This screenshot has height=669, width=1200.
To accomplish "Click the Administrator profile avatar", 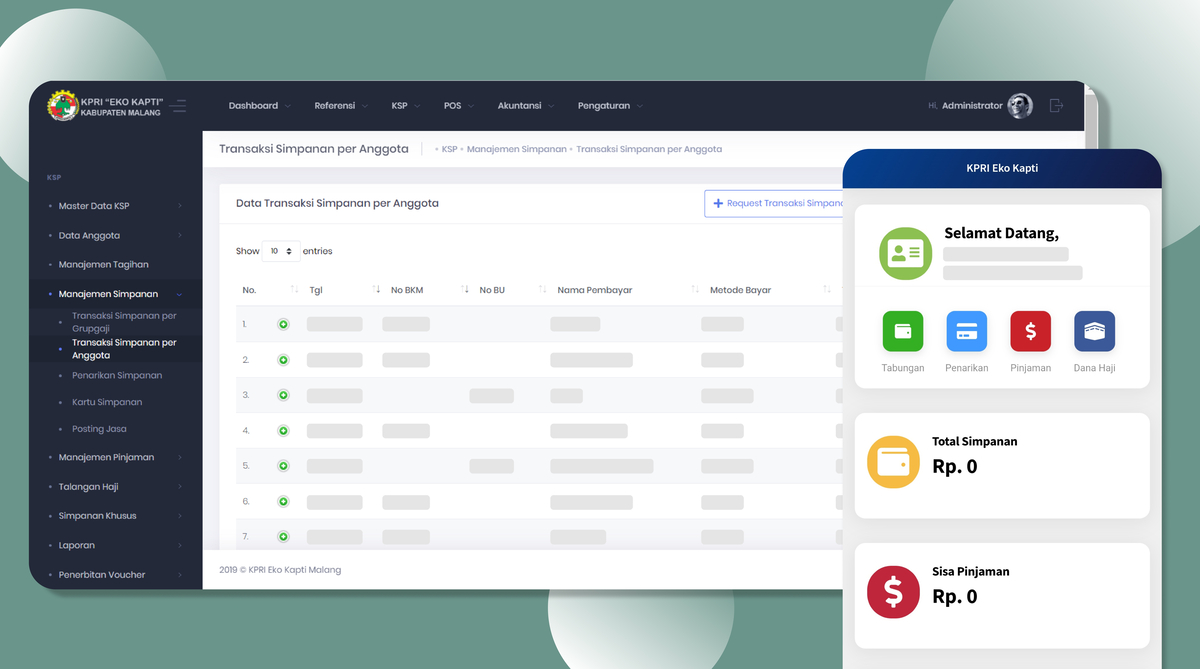I will tap(1020, 106).
